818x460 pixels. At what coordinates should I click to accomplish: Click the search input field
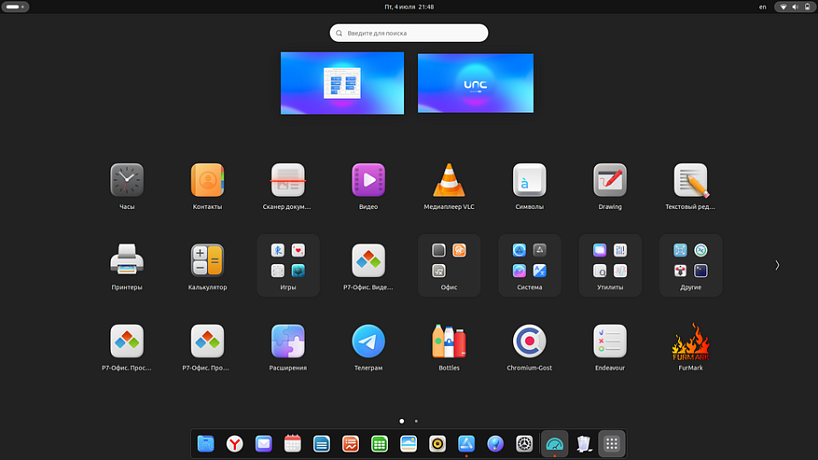[x=409, y=33]
